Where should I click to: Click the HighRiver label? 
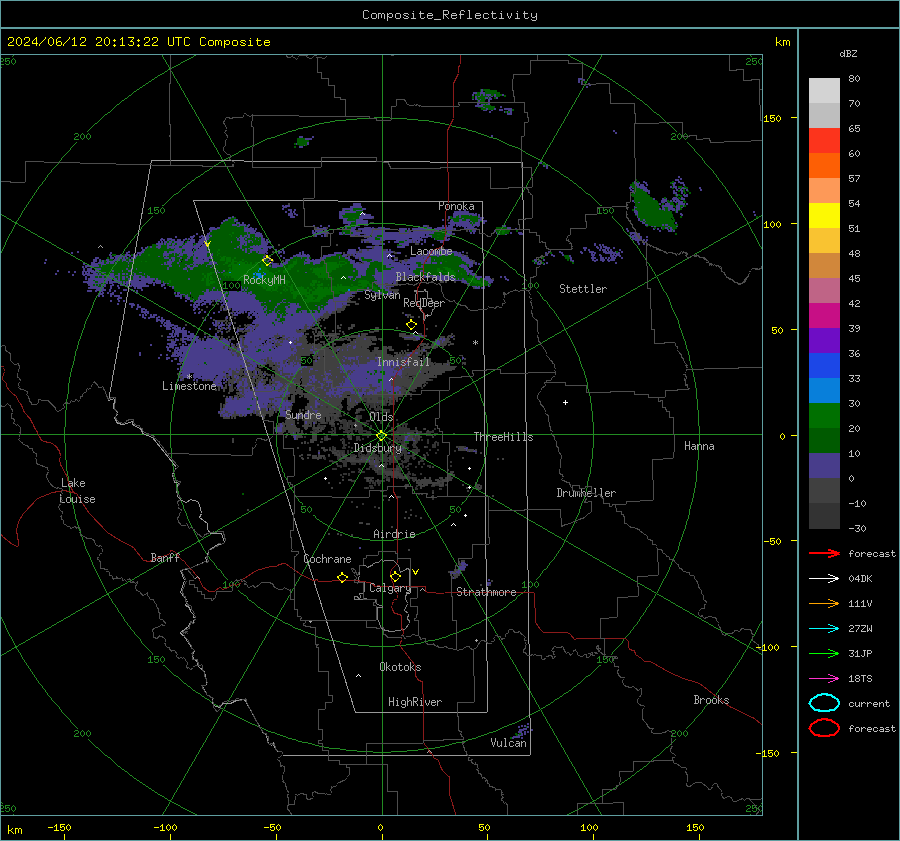coord(415,702)
